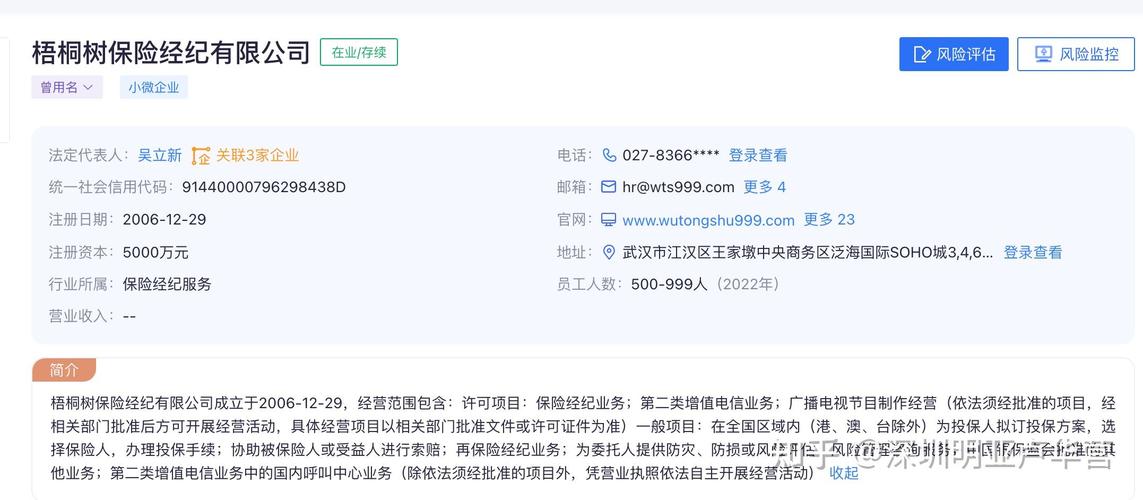This screenshot has width=1143, height=500.
Task: Click the address location pin icon
Action: coord(609,252)
